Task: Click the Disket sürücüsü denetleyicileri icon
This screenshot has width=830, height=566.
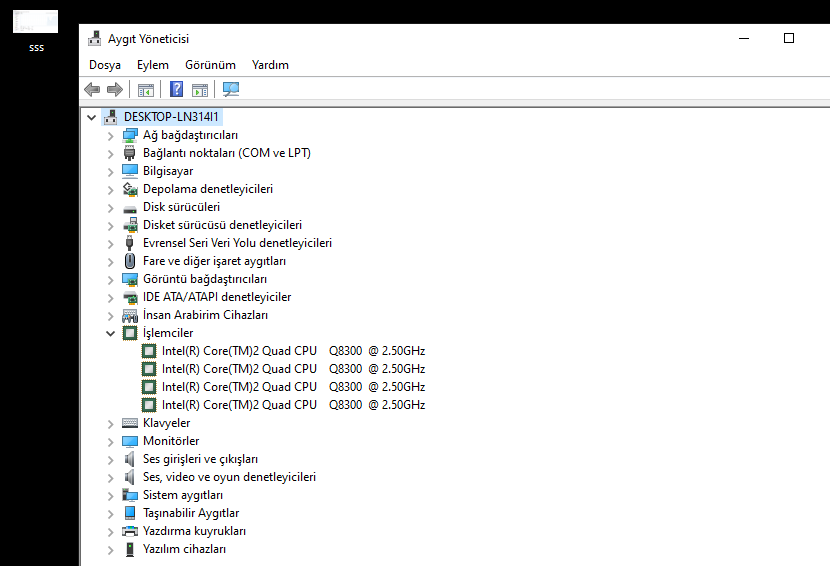Action: click(130, 225)
